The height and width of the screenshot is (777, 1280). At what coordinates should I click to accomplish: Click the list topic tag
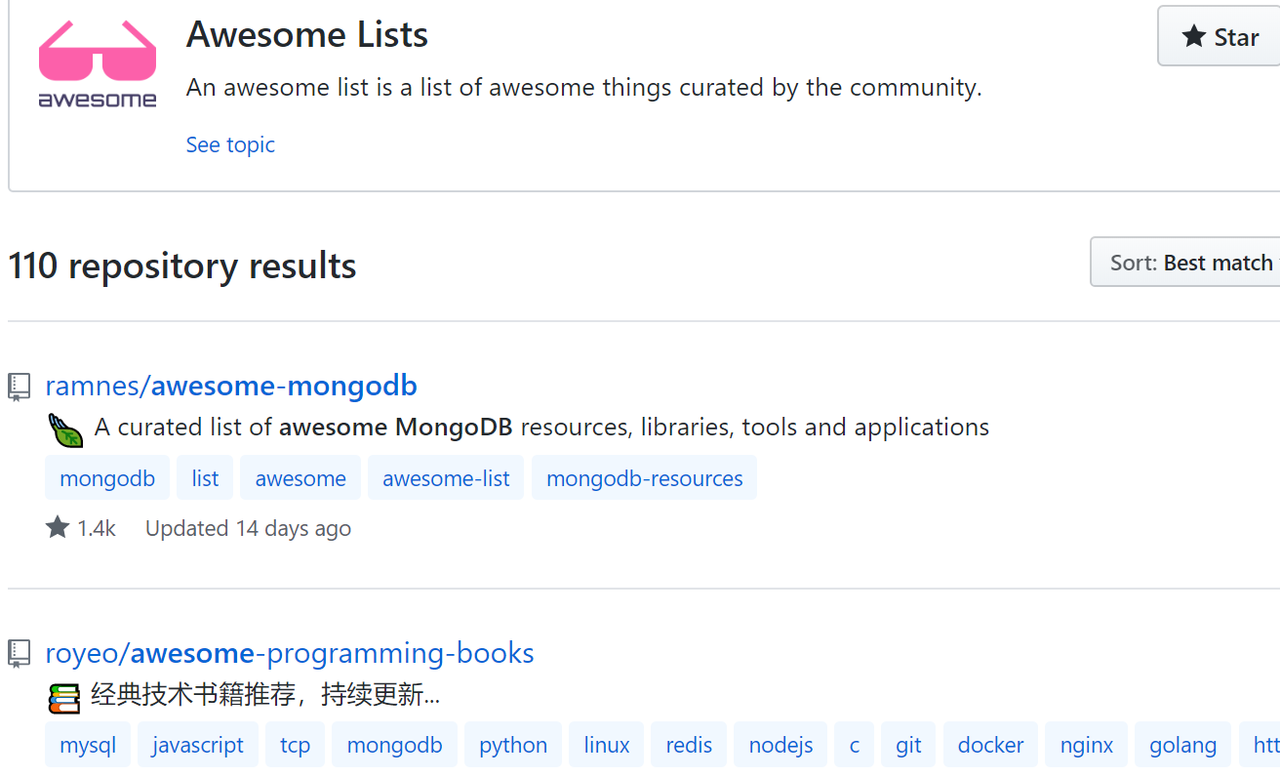pos(205,478)
